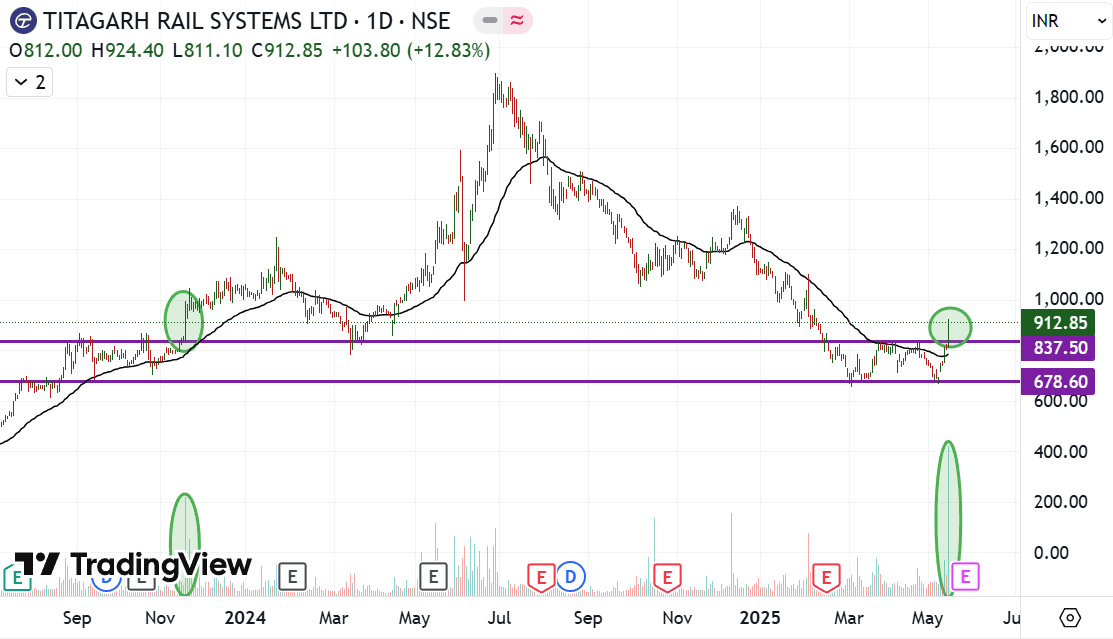Image resolution: width=1113 pixels, height=639 pixels.
Task: Click the 1,600.00 price axis label
Action: point(1069,147)
